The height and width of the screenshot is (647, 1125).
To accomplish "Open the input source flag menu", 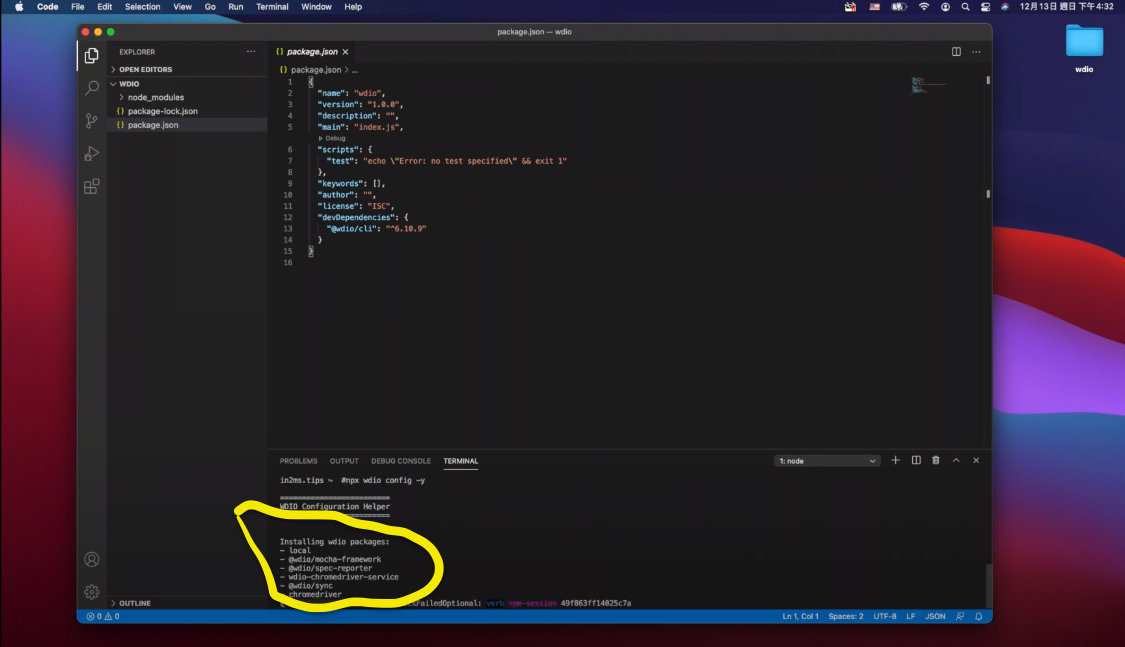I will pos(875,6).
